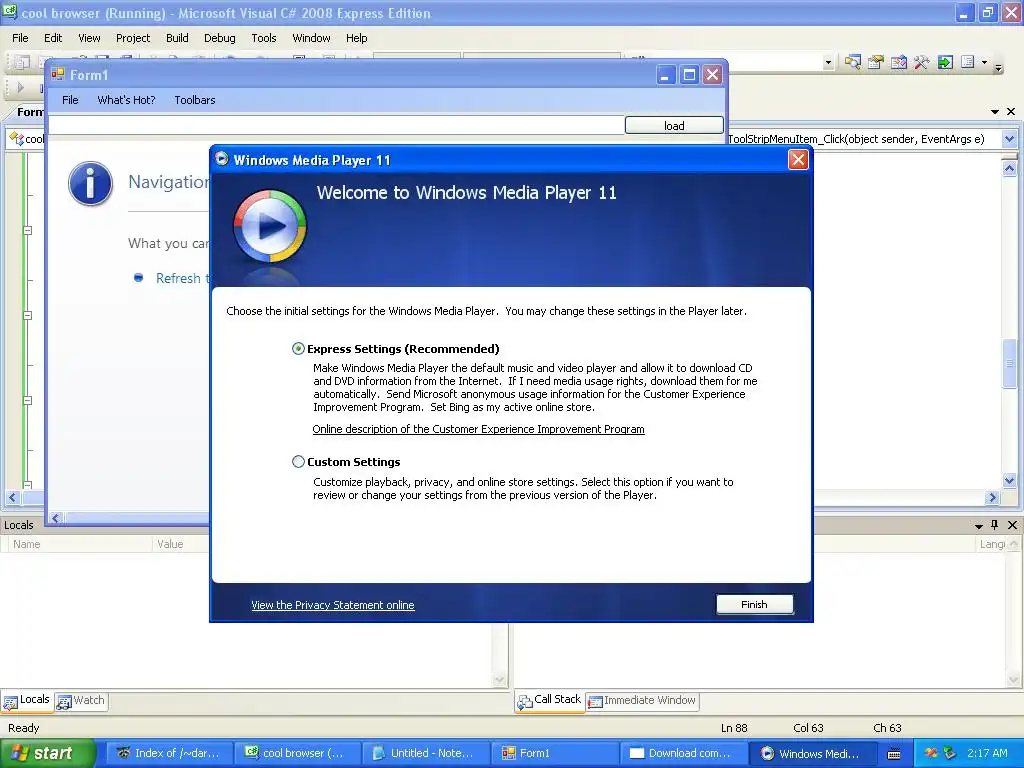Pin the Call Stack panel with pushpin icon
The width and height of the screenshot is (1024, 768).
[x=994, y=524]
